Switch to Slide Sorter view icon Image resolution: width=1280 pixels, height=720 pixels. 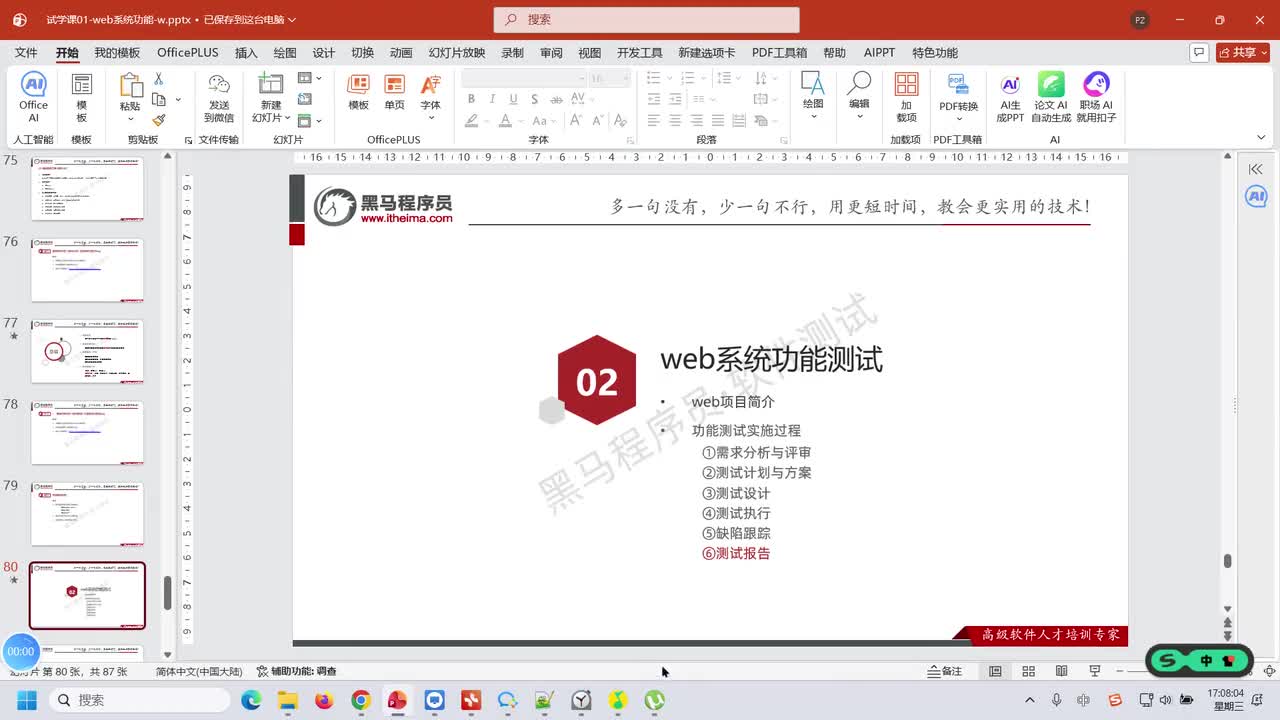pos(1028,671)
